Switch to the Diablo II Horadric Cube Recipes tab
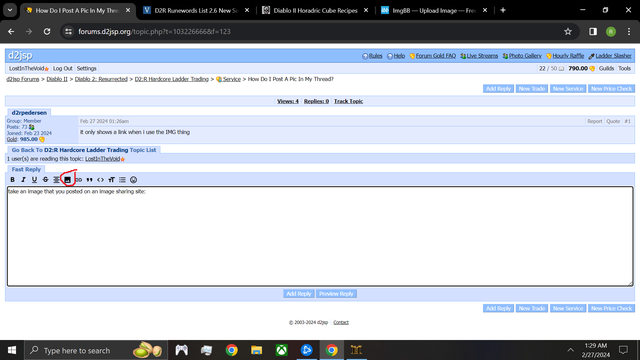This screenshot has width=640, height=360. (315, 10)
